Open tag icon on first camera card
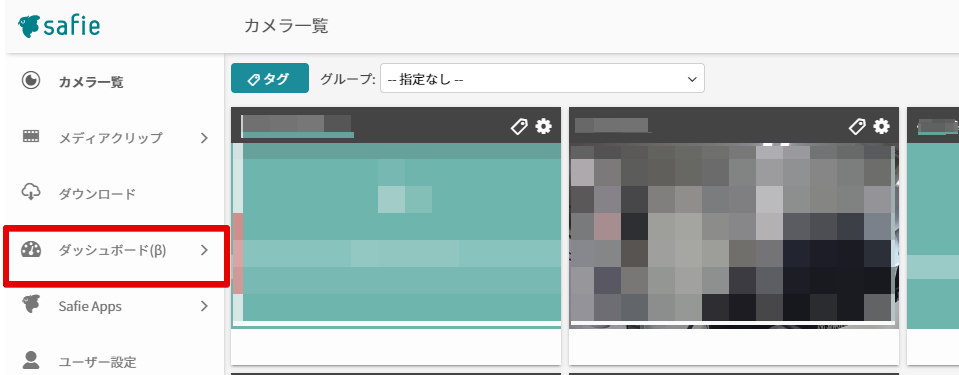 click(519, 127)
